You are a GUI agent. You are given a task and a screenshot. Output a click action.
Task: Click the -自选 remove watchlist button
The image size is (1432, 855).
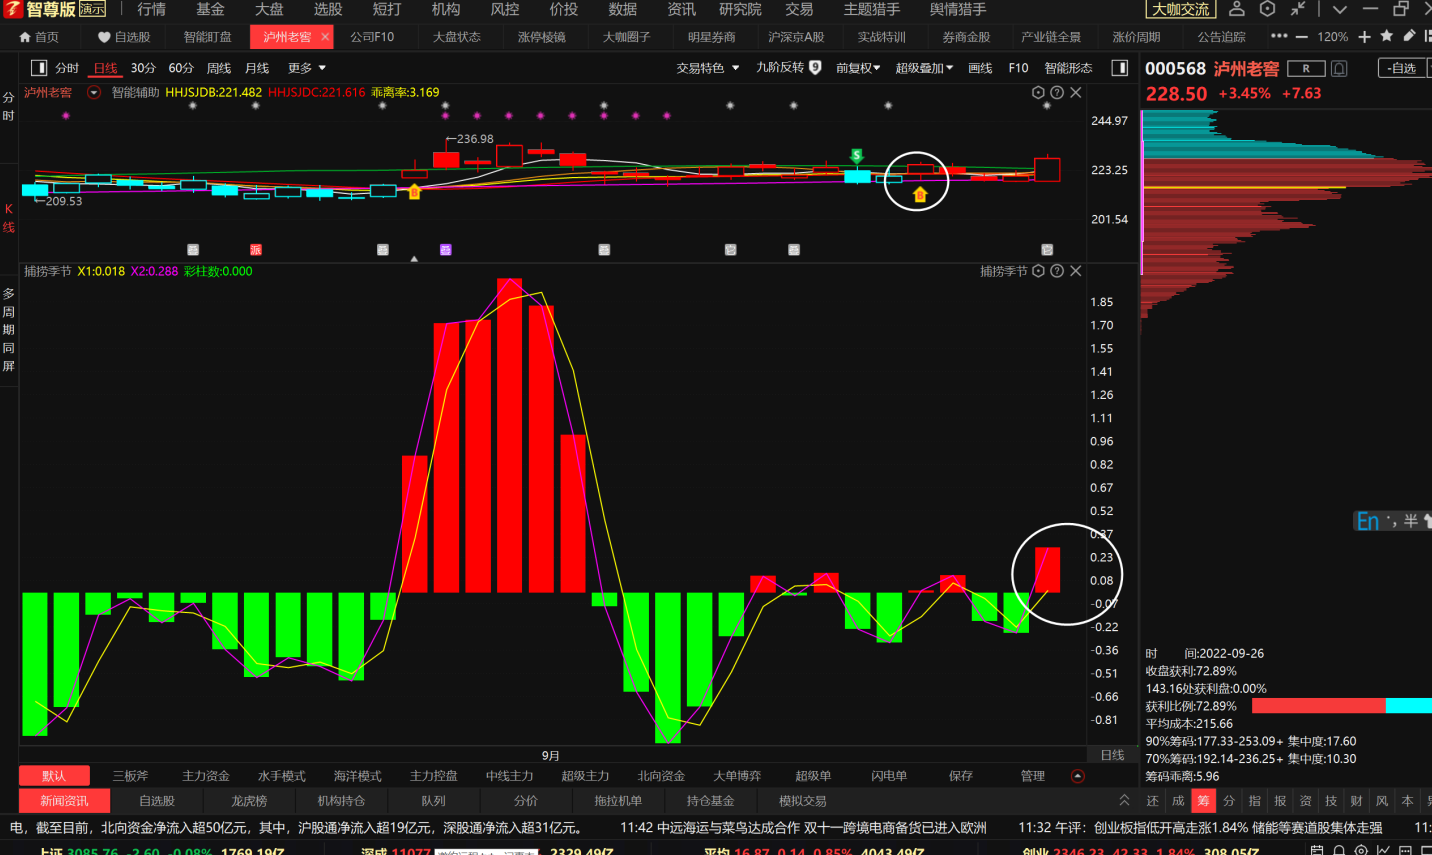coord(1403,68)
